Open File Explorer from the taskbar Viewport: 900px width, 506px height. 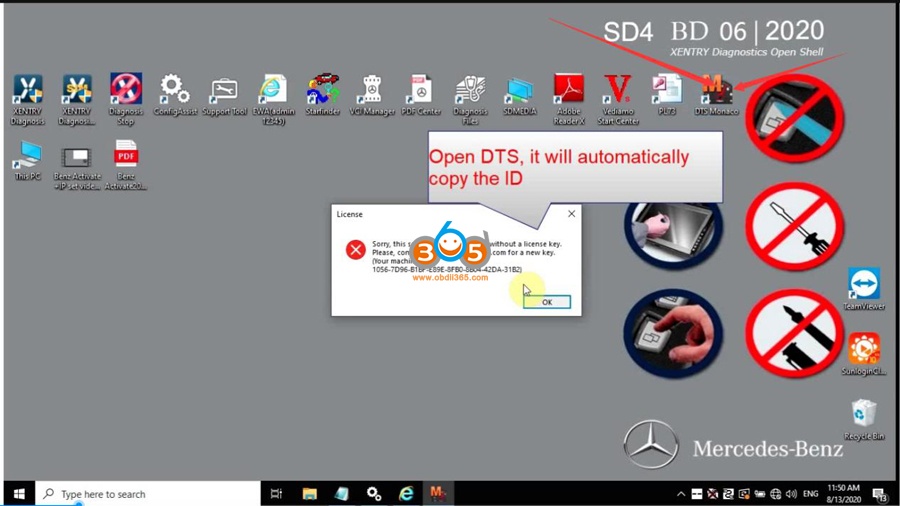click(x=309, y=493)
